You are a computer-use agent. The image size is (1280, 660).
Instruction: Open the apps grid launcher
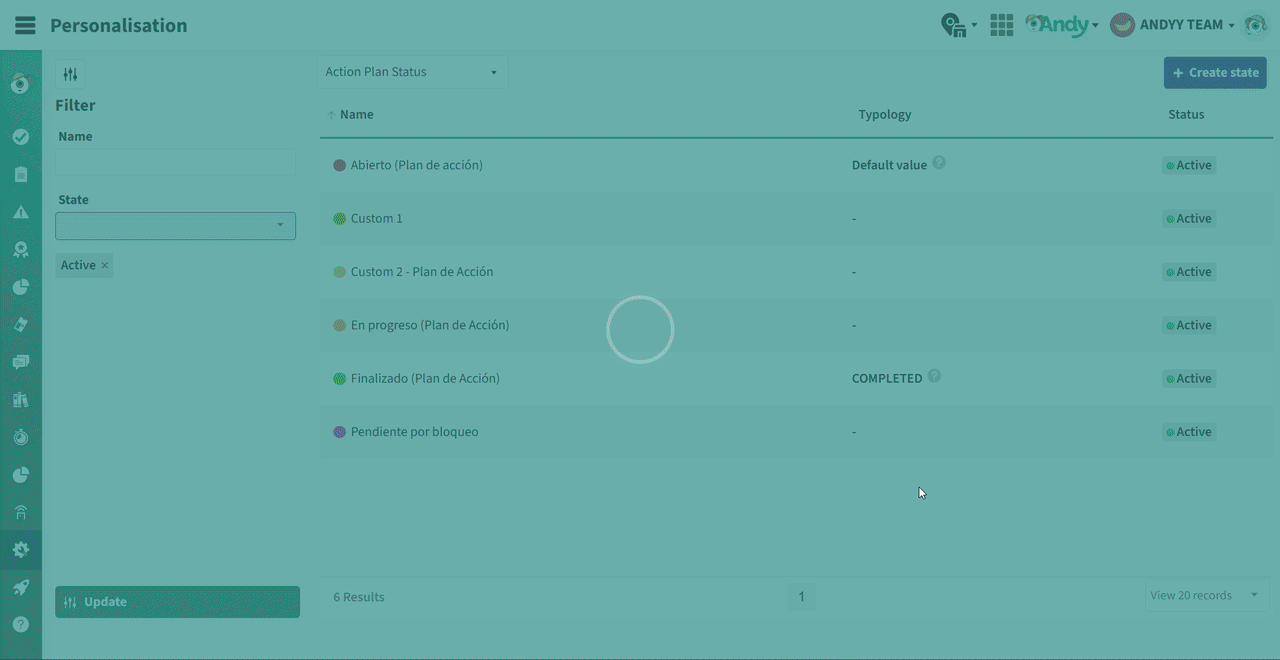point(1001,25)
